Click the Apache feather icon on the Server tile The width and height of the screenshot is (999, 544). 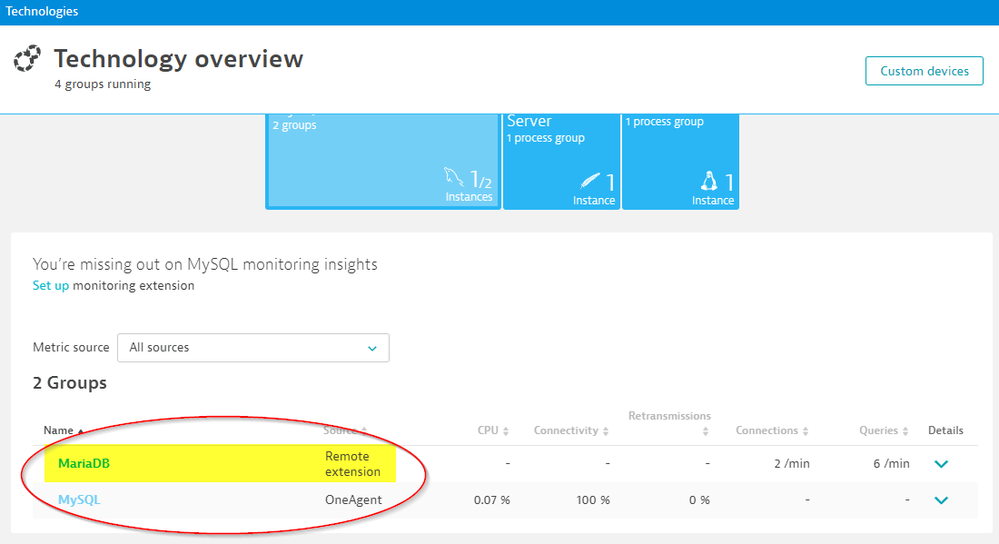590,181
